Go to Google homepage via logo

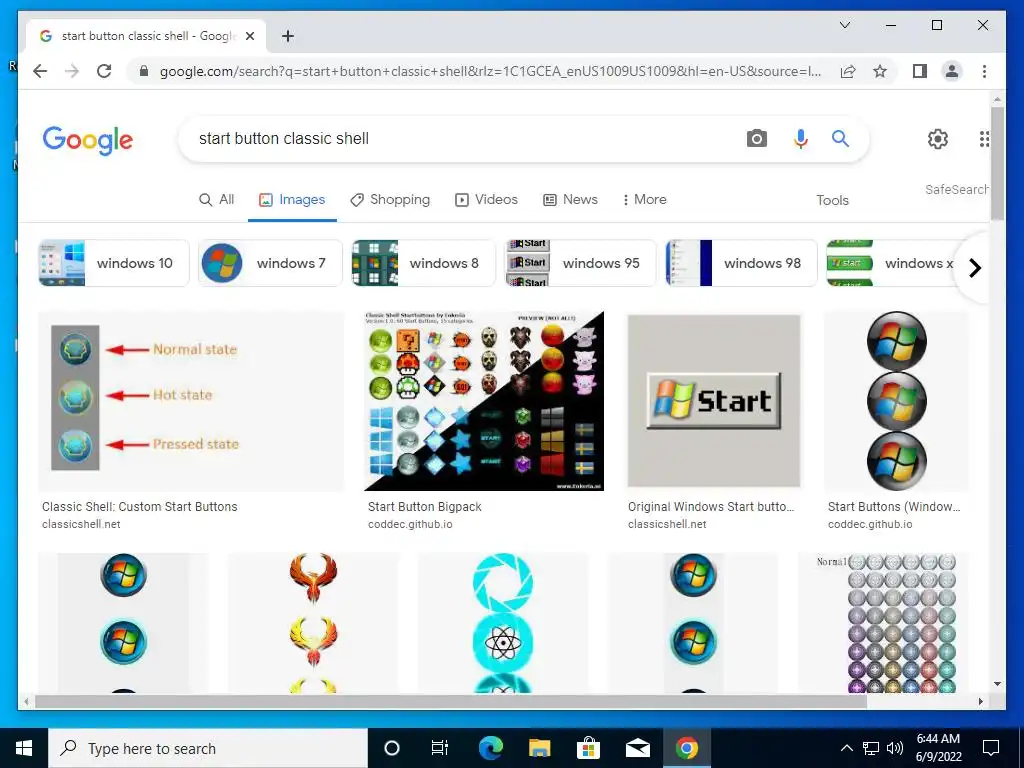click(x=88, y=140)
